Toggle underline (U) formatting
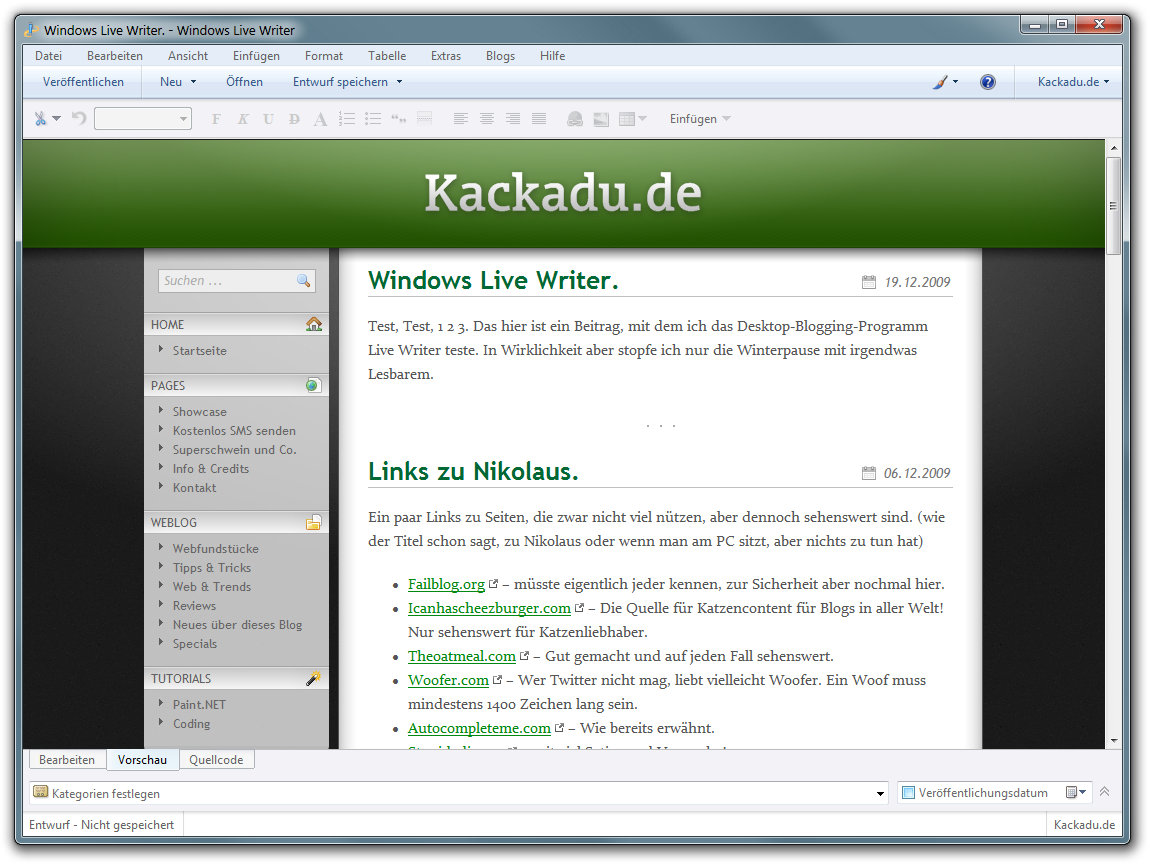Viewport: 1149px width, 863px height. 268,119
